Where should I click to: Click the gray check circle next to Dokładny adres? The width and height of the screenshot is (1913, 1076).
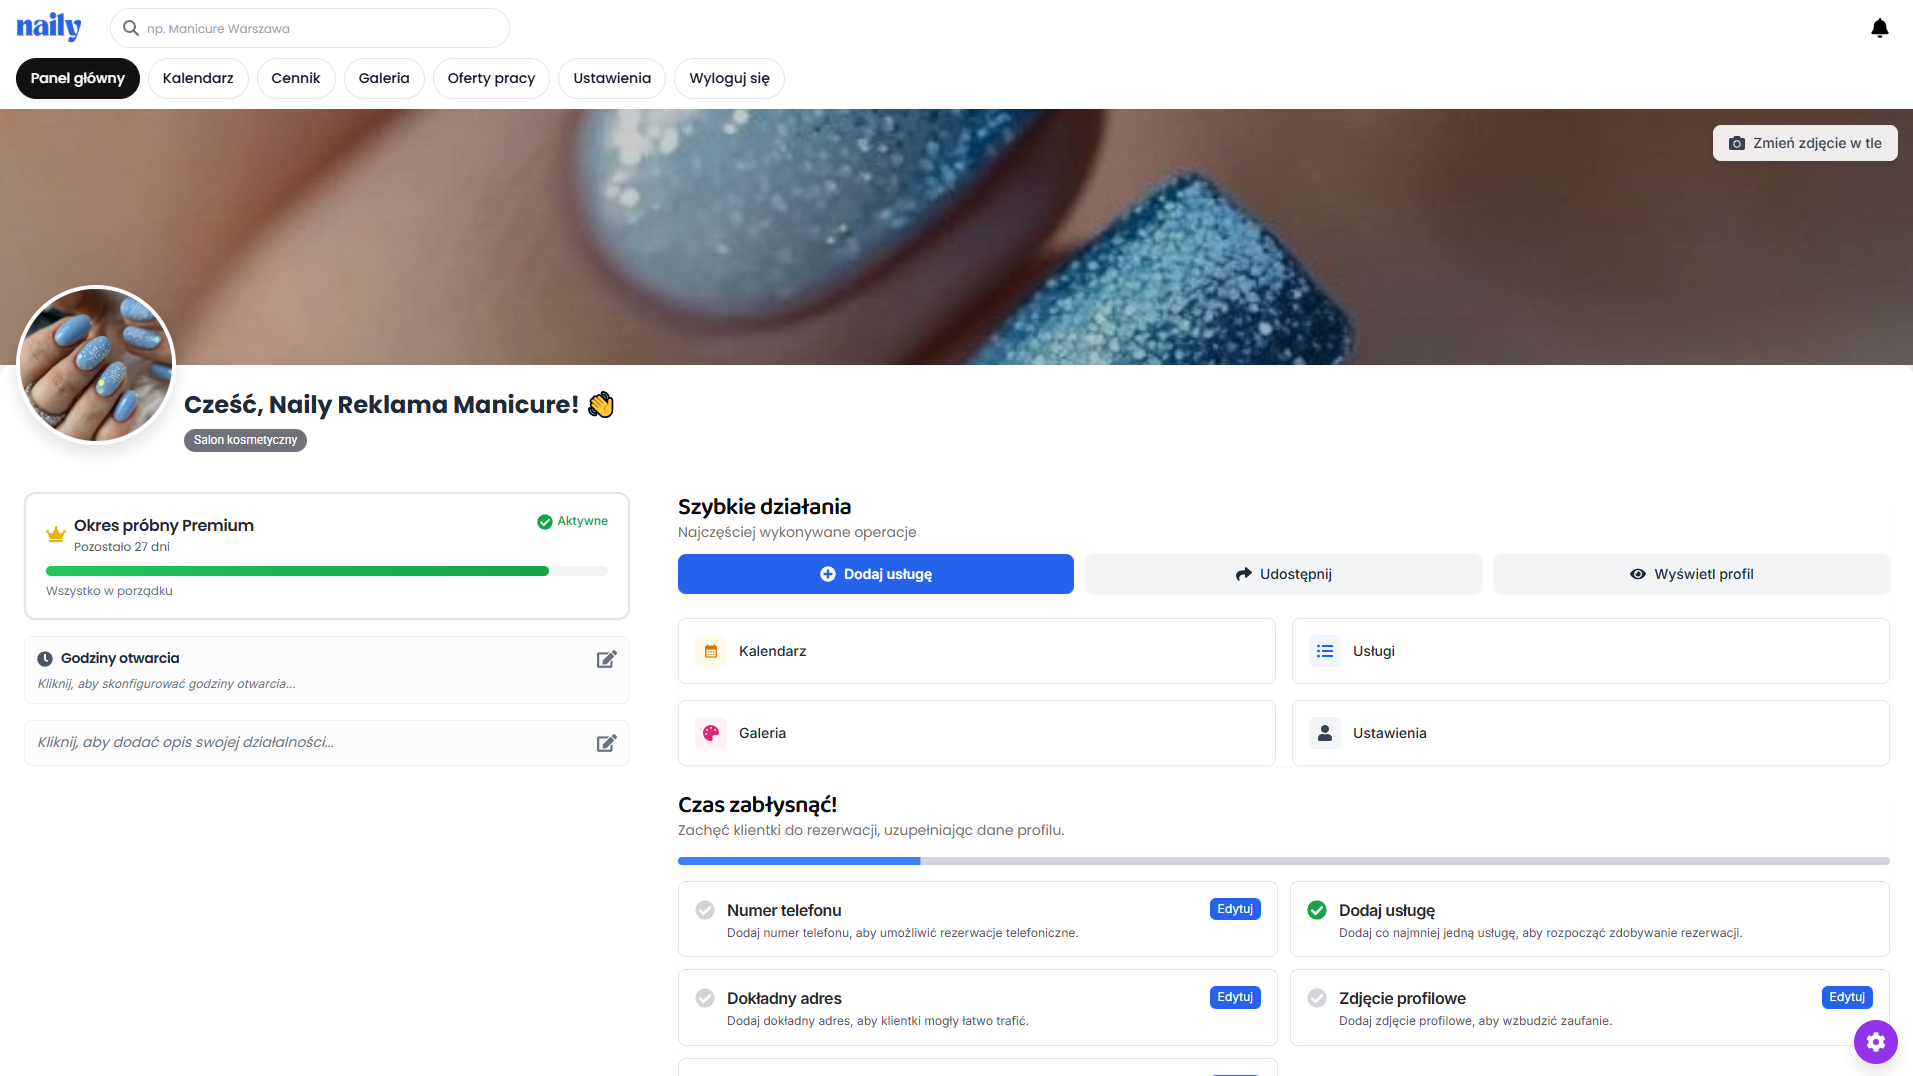coord(704,998)
